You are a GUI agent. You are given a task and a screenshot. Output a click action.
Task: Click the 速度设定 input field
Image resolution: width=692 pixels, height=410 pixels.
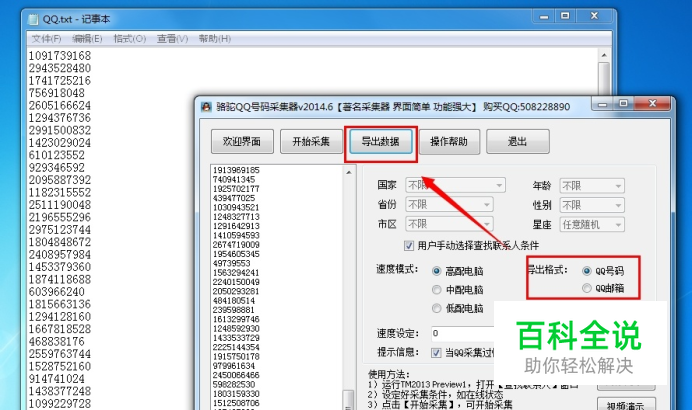pos(462,334)
